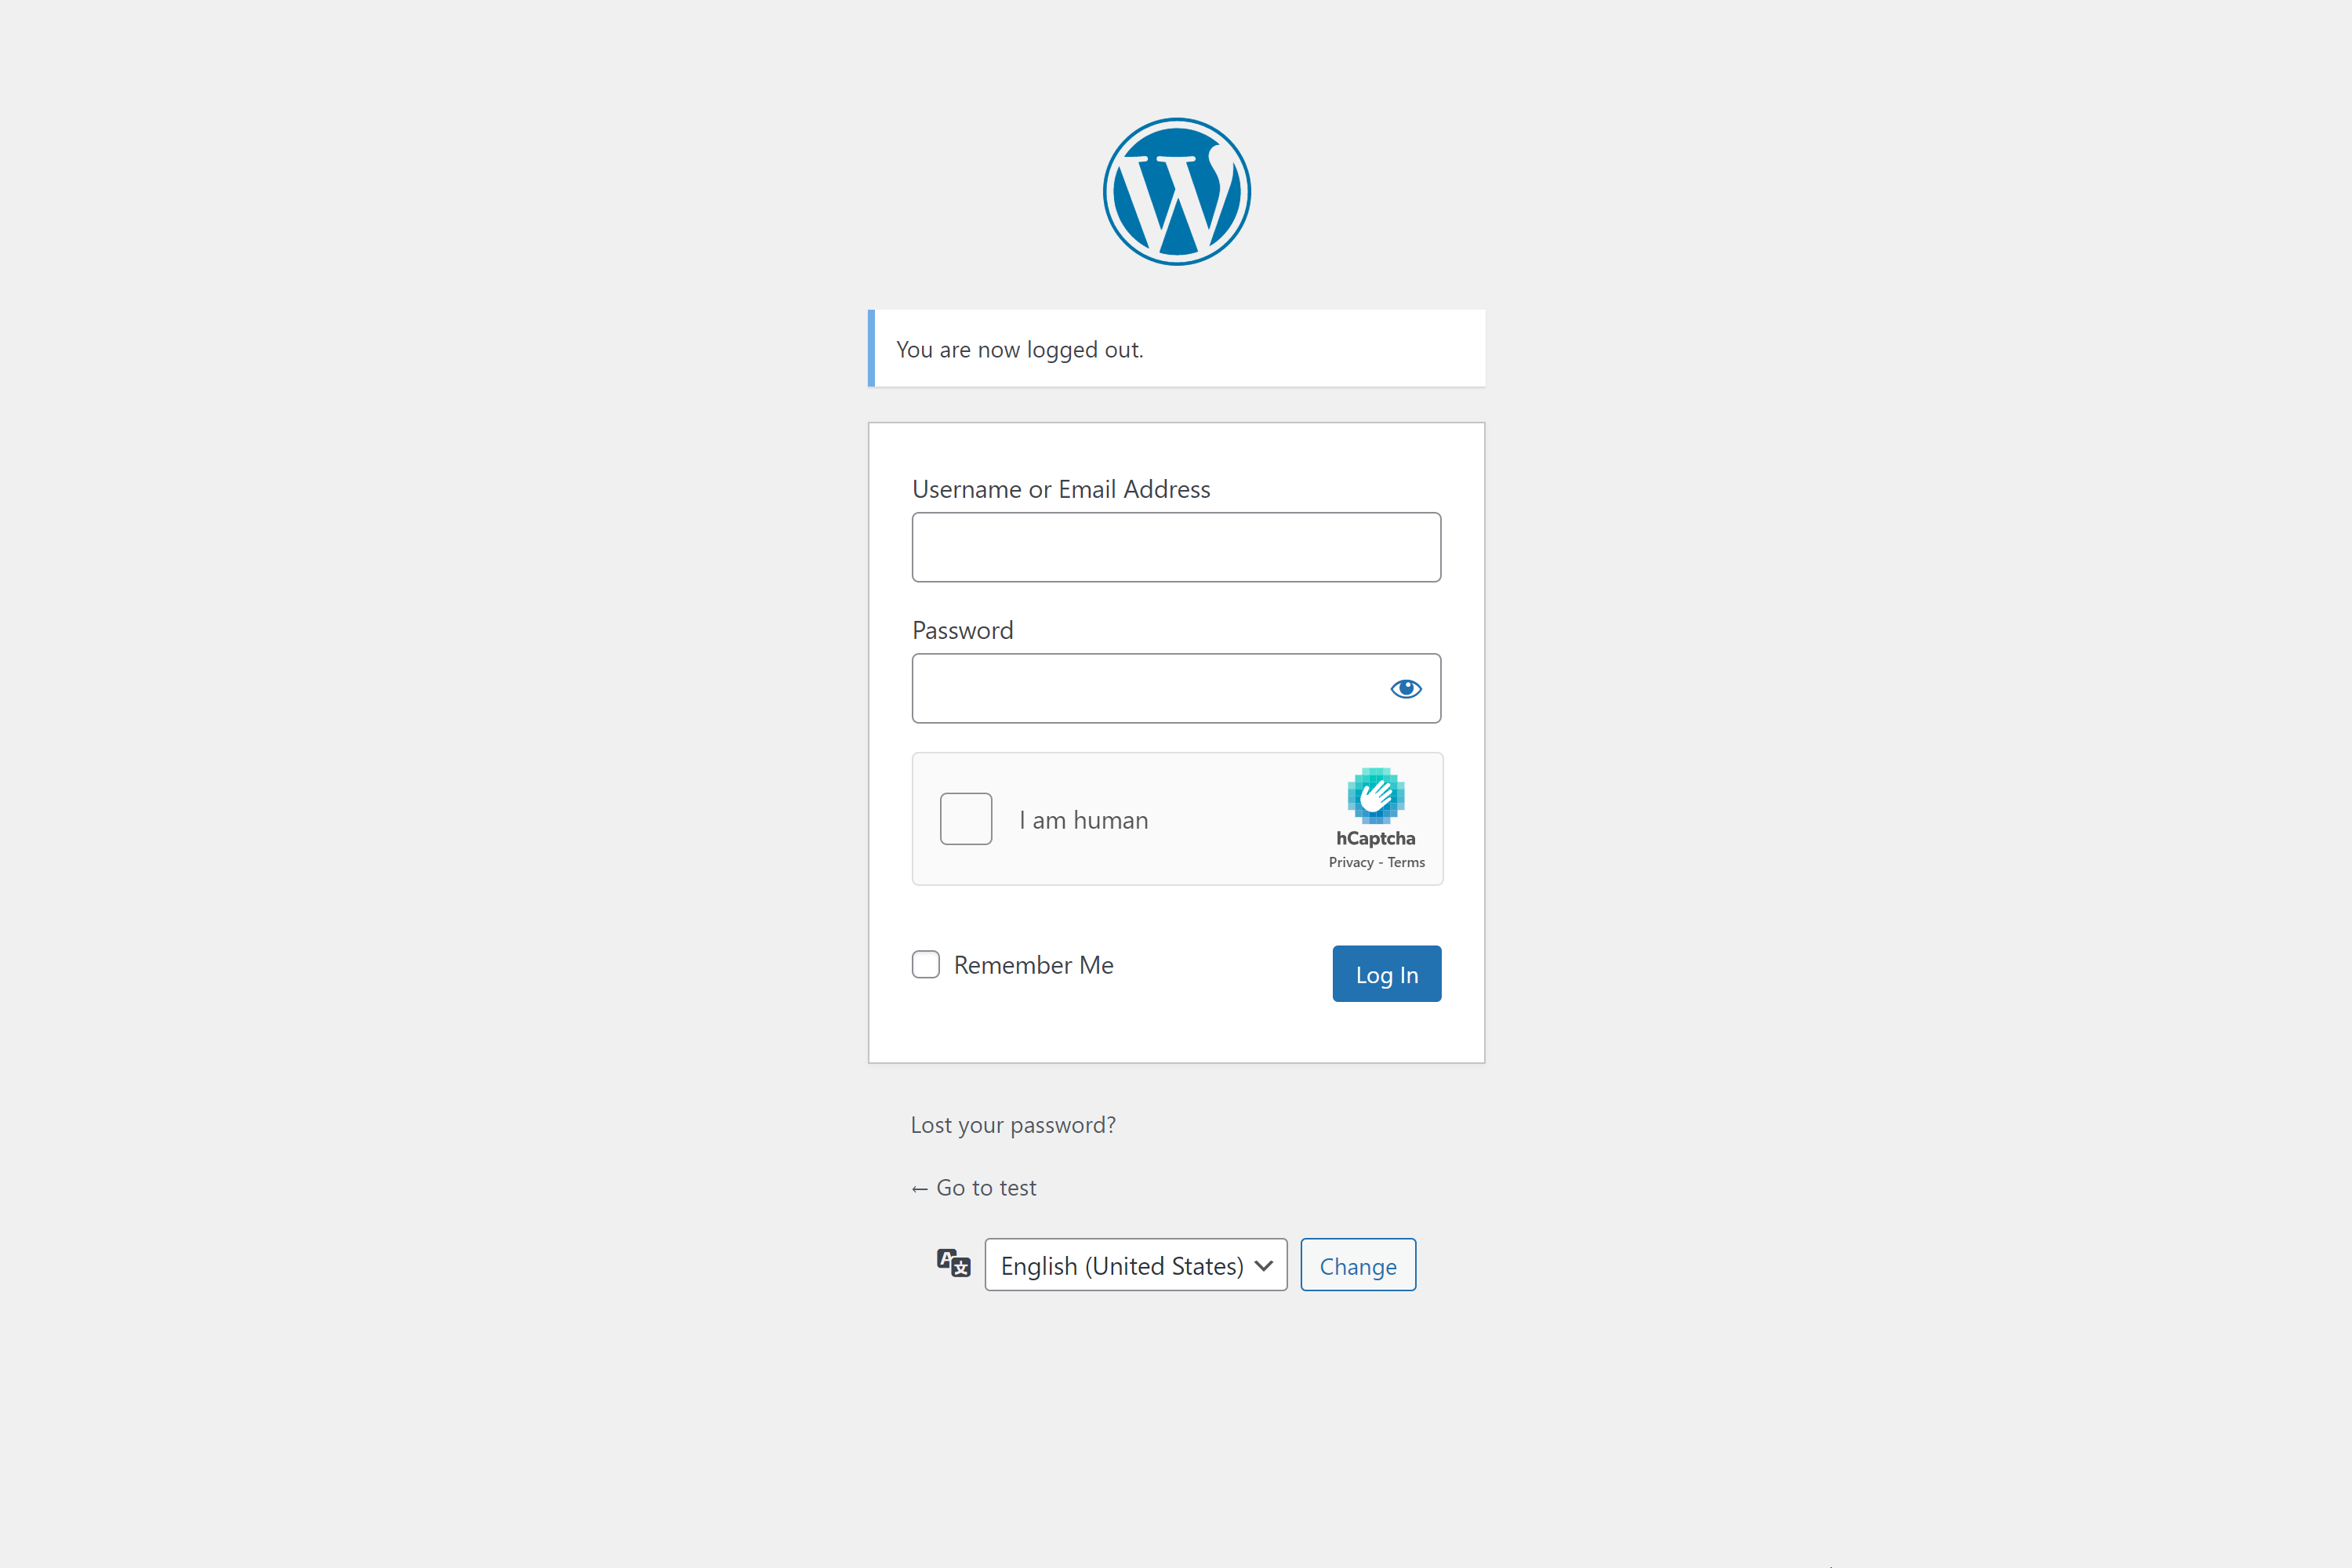Click the logged out notification area
2352x1568 pixels.
pyautogui.click(x=1176, y=348)
